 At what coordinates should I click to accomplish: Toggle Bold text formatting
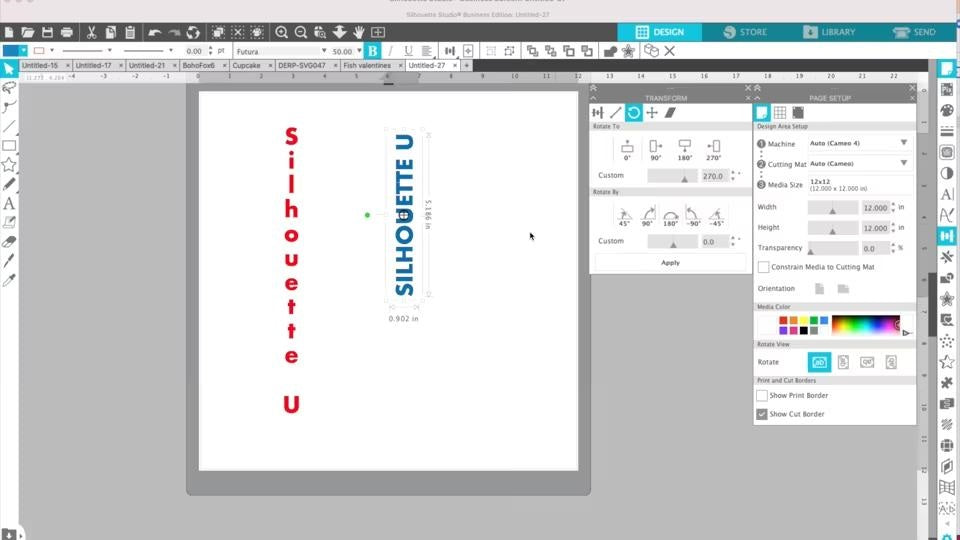(372, 51)
